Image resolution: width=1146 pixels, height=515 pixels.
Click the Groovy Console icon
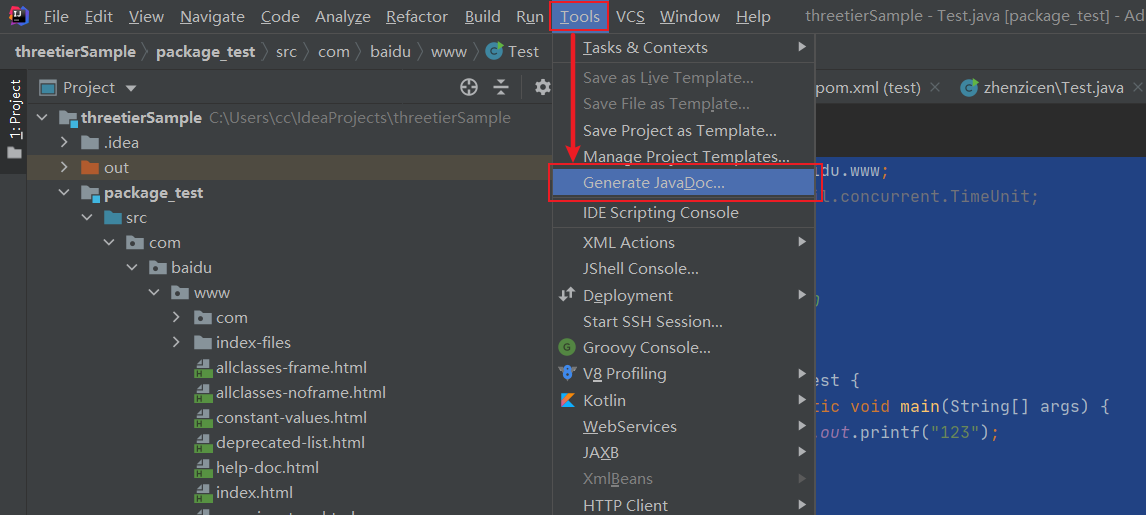tap(567, 347)
